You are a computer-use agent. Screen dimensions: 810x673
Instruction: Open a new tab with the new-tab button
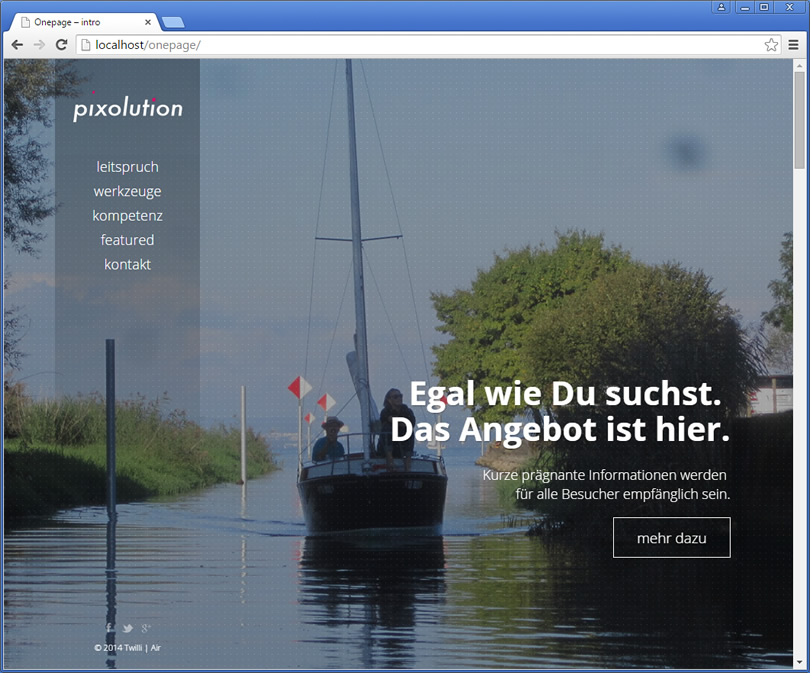pyautogui.click(x=172, y=22)
